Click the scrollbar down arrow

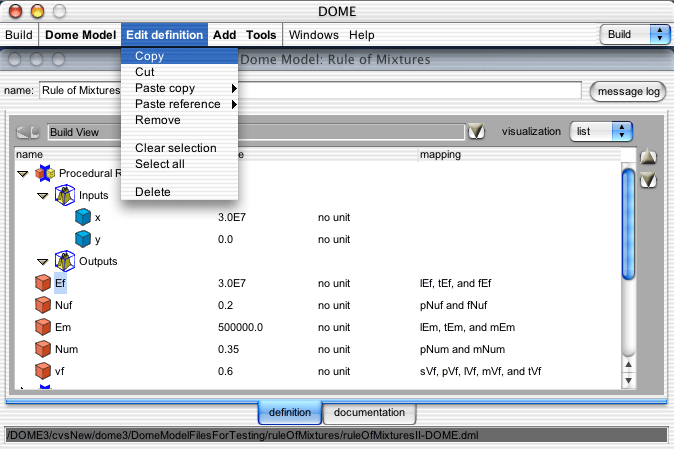(628, 381)
